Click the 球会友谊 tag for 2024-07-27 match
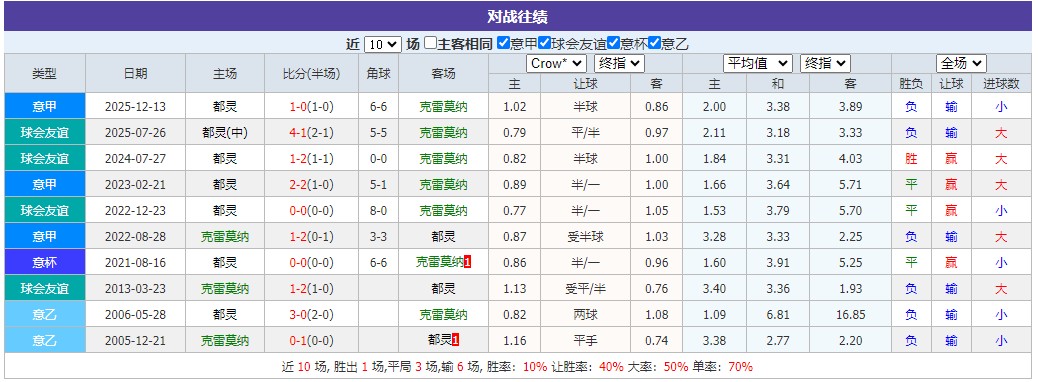This screenshot has height=382, width=1038. [x=45, y=159]
